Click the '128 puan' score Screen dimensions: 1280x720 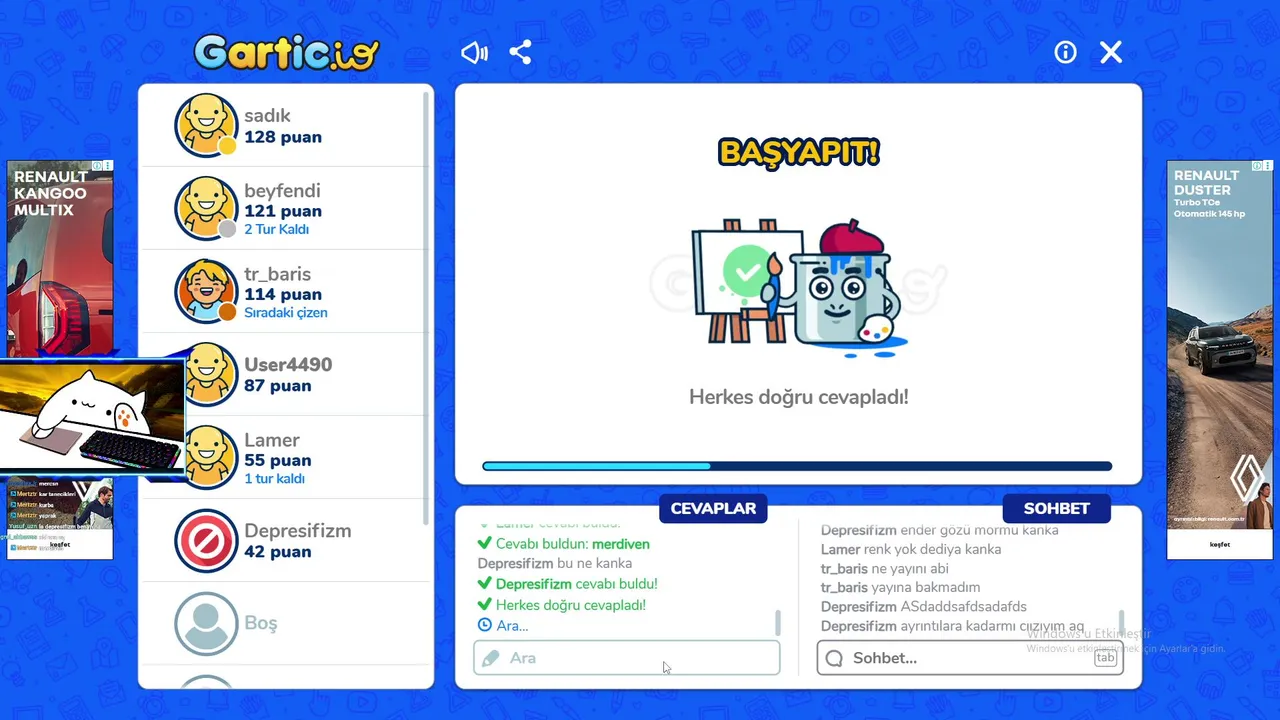click(283, 137)
